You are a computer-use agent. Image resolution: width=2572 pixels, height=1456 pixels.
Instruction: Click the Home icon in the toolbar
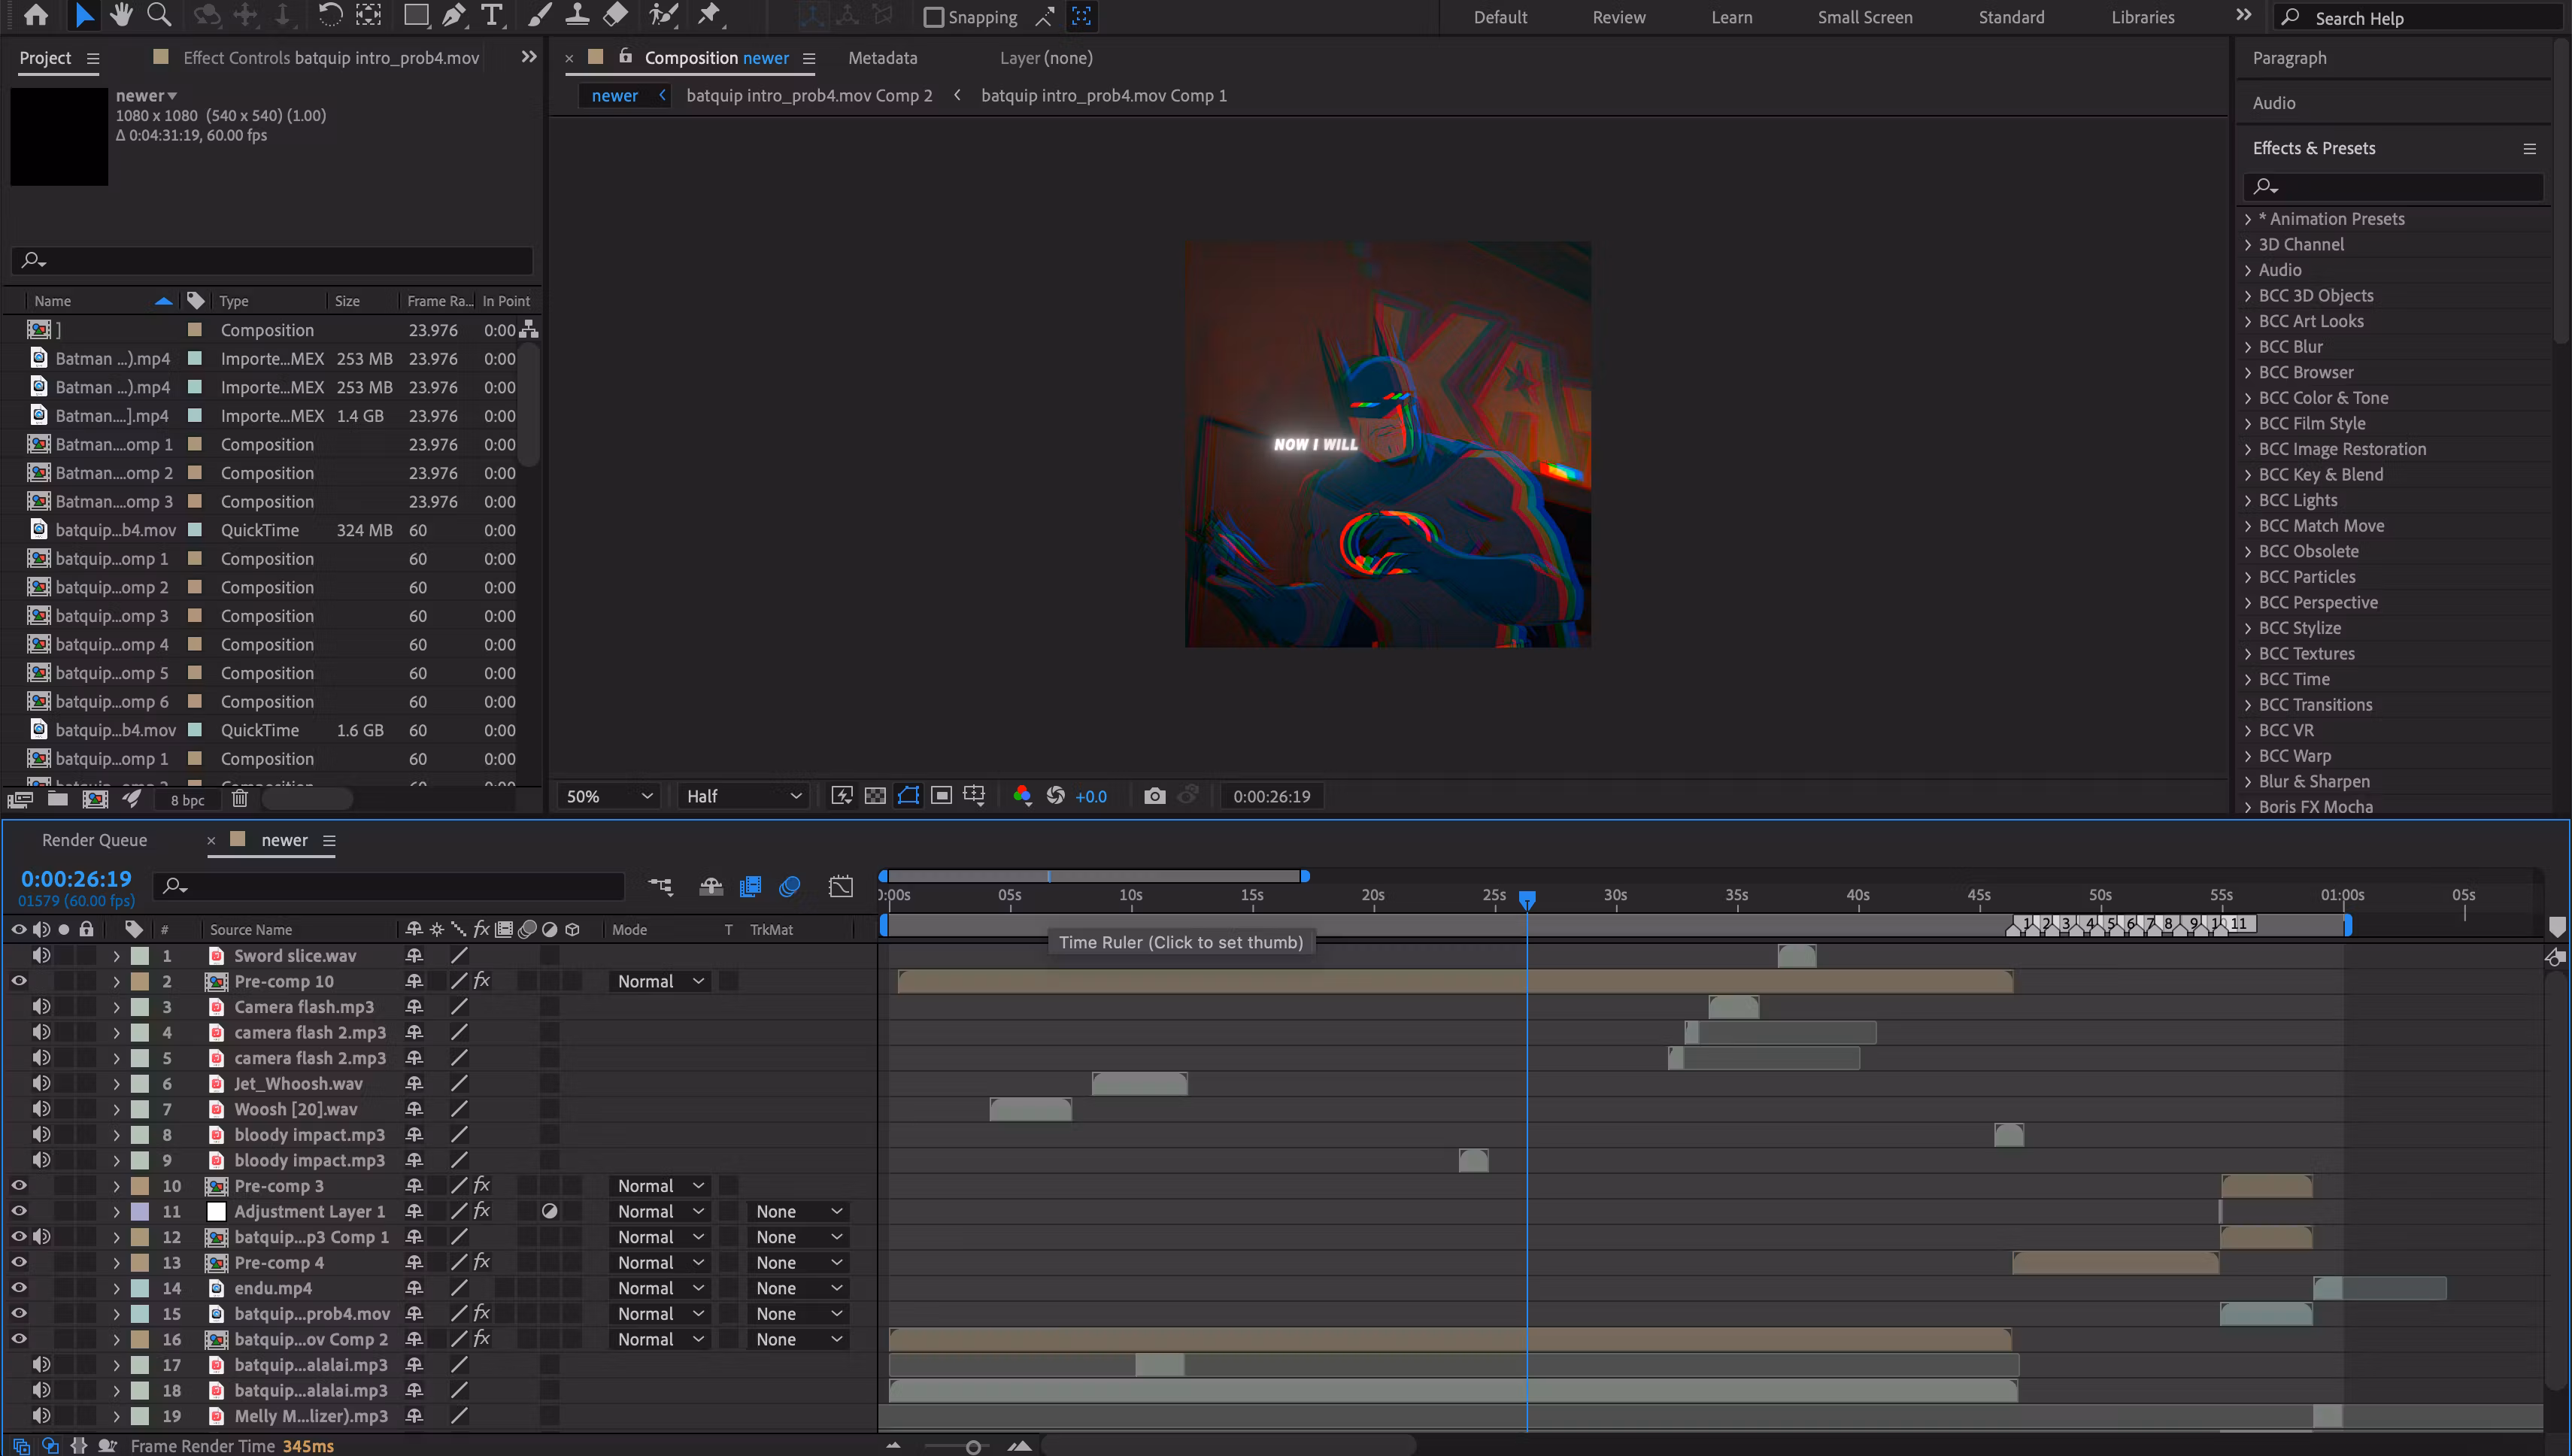click(36, 15)
